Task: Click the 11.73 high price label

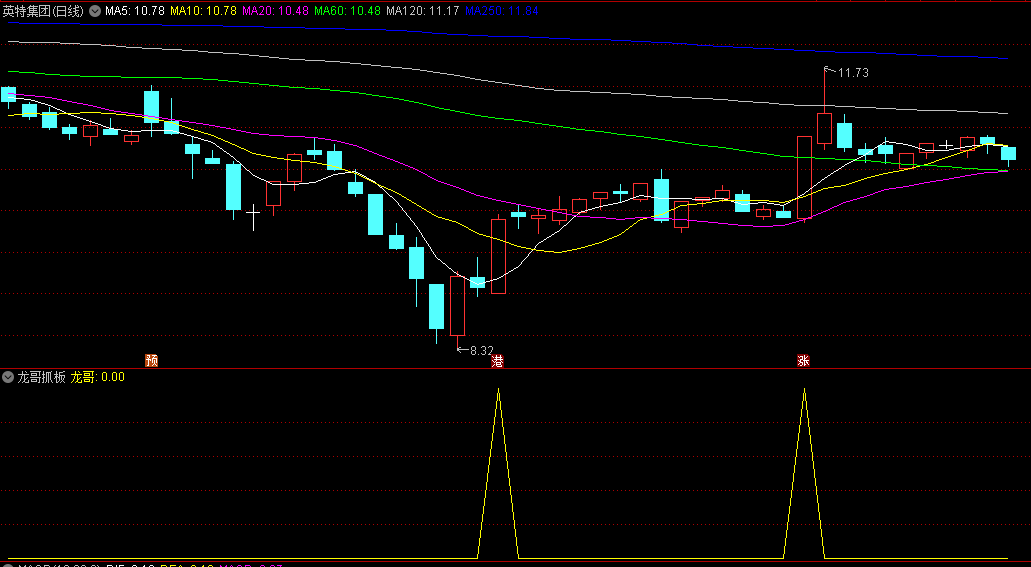Action: tap(853, 73)
